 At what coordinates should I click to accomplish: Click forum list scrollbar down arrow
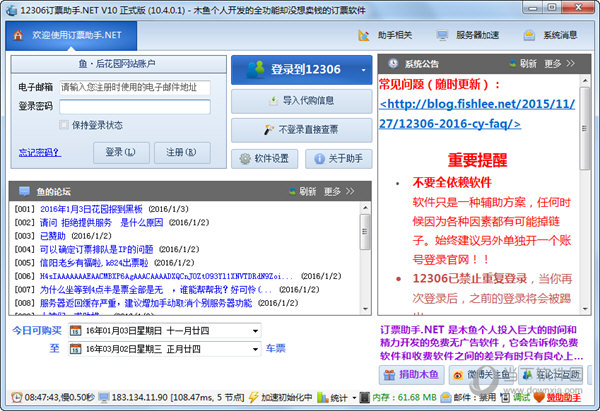[365, 308]
